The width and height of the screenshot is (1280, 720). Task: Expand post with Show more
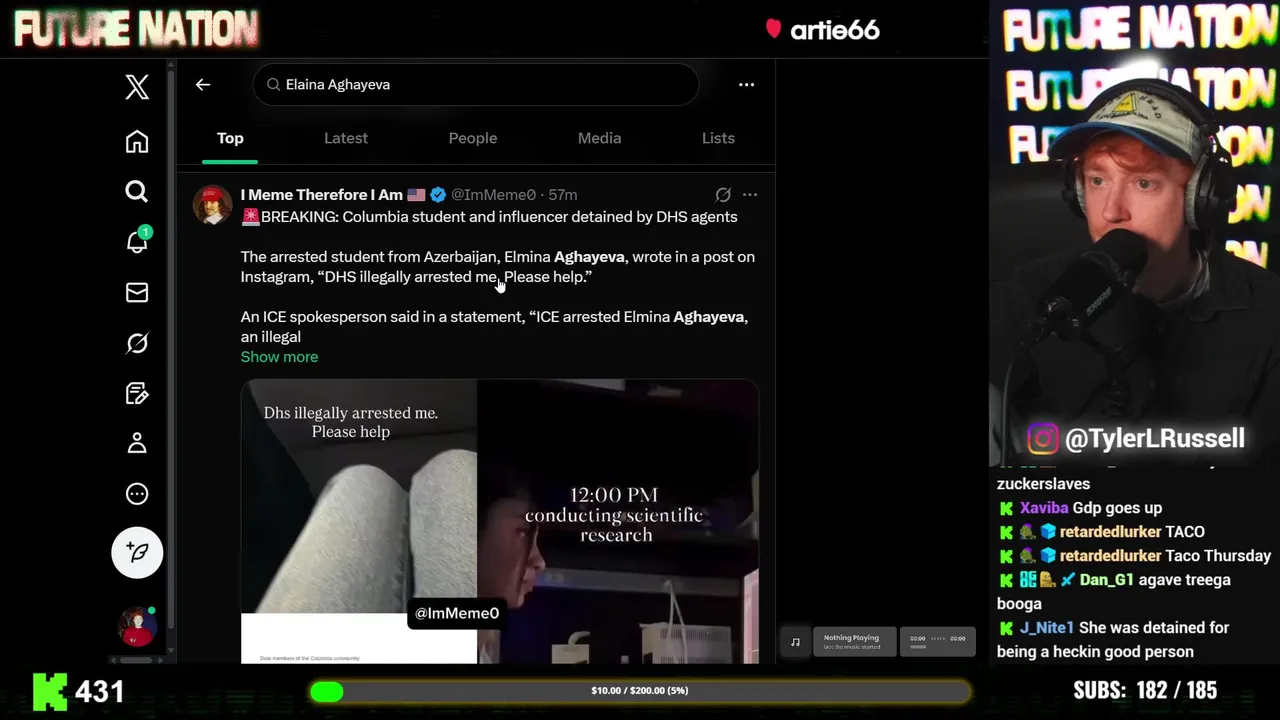pos(279,357)
